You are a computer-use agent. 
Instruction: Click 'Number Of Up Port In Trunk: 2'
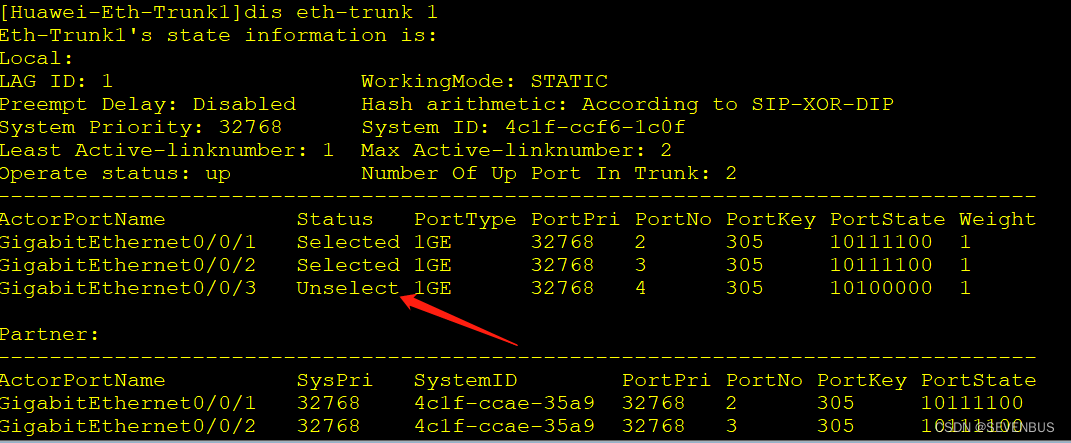[549, 173]
